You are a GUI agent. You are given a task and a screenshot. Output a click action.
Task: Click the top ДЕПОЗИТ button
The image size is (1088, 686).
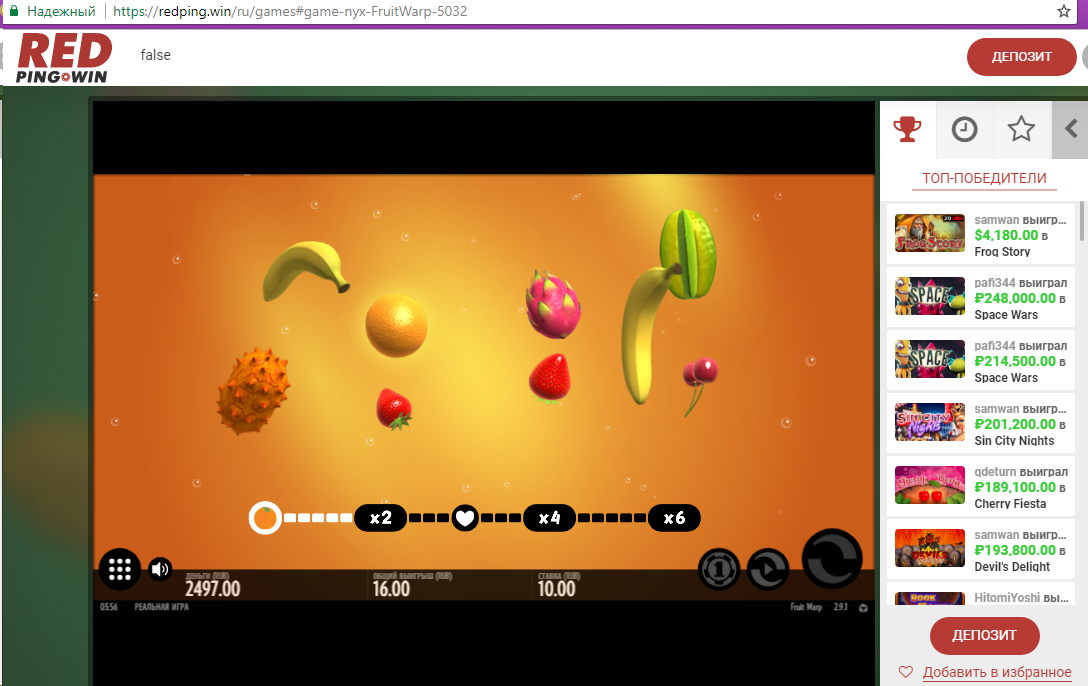click(1021, 57)
